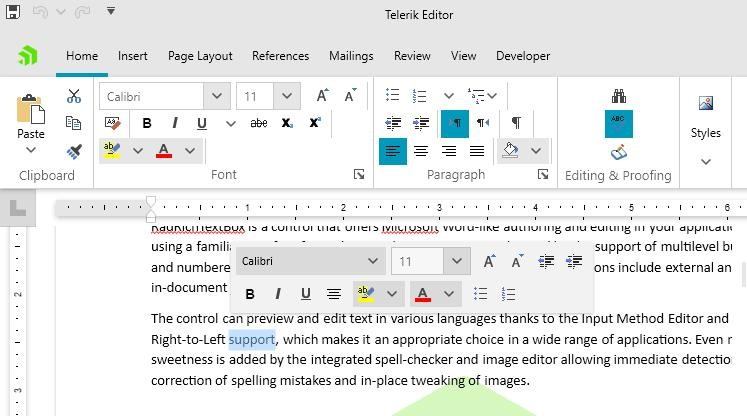747x416 pixels.
Task: Open the quick access toolbar customize arrow
Action: point(111,10)
